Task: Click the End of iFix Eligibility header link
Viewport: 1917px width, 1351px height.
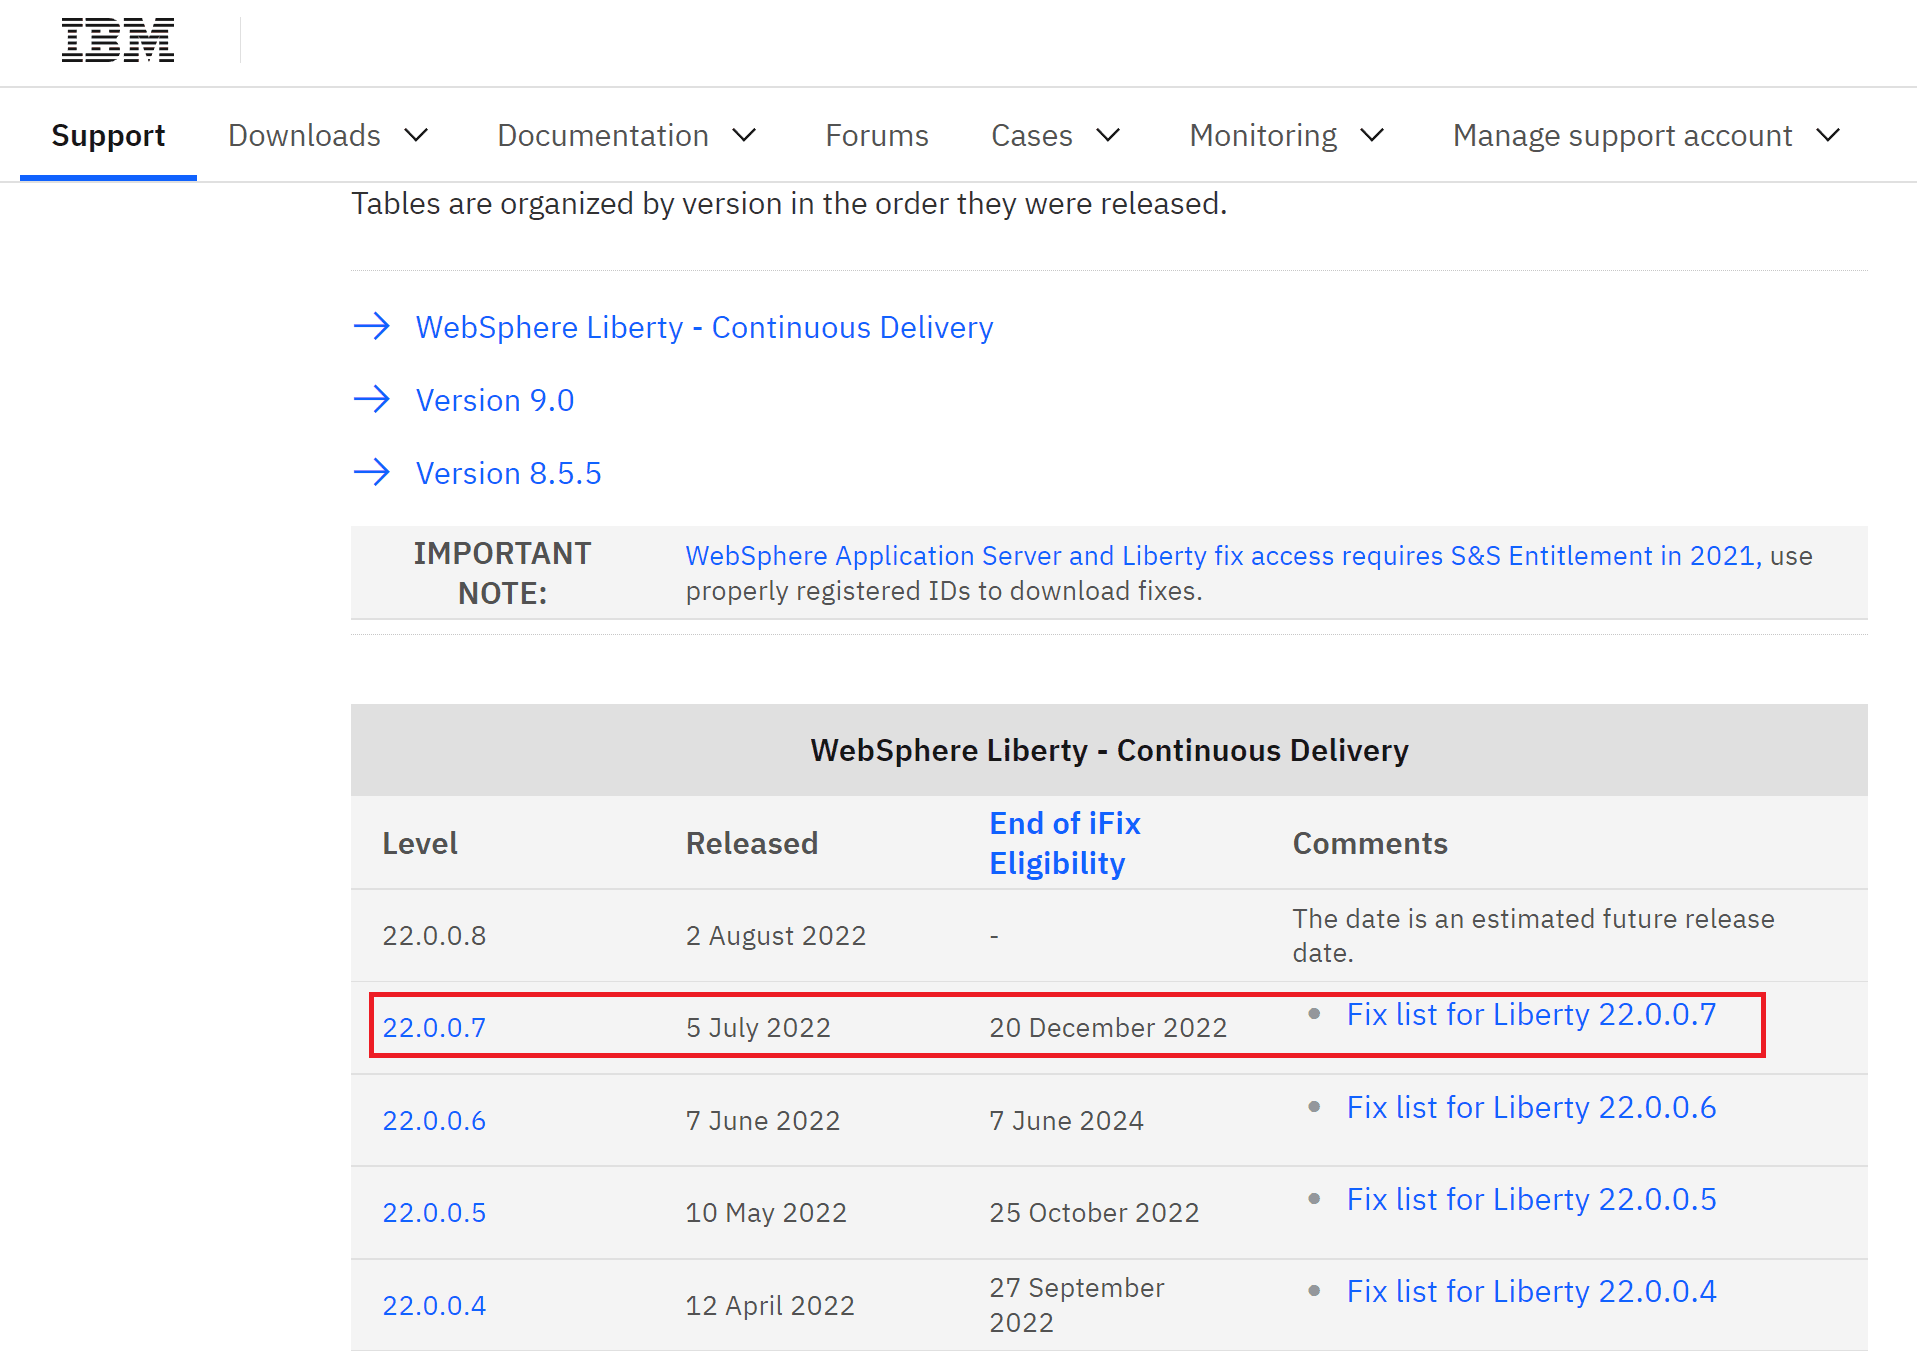Action: [1064, 843]
